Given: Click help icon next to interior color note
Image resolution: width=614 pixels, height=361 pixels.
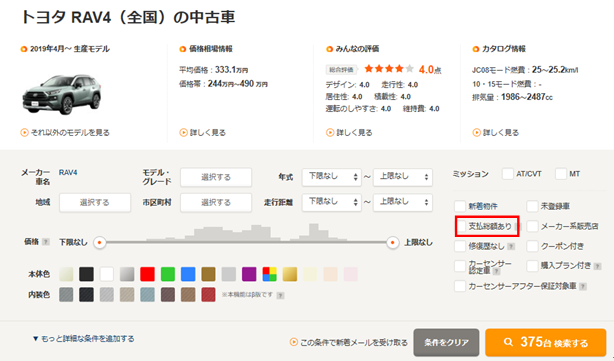Looking at the screenshot, I should pyautogui.click(x=280, y=296).
